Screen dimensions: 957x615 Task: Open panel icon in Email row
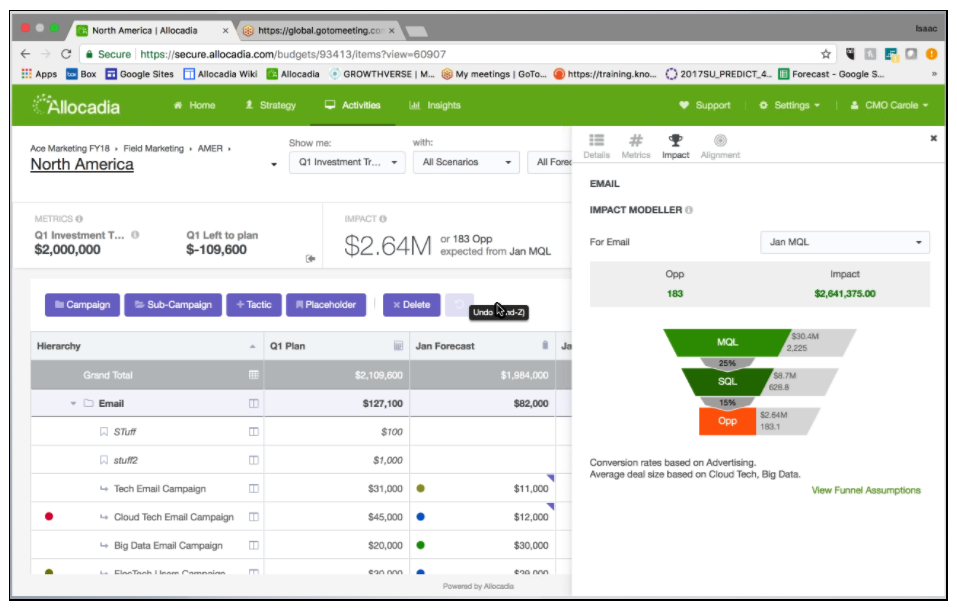tap(254, 403)
